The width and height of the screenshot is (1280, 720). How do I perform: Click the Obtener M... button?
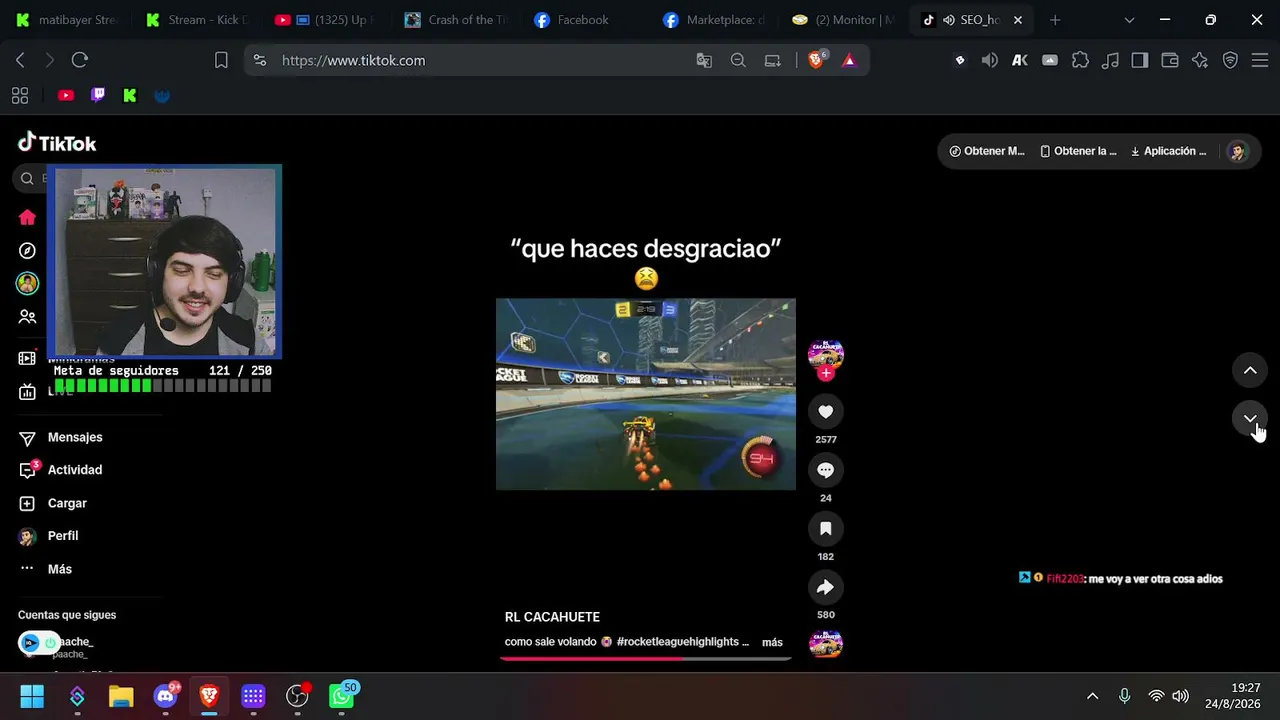pos(987,151)
